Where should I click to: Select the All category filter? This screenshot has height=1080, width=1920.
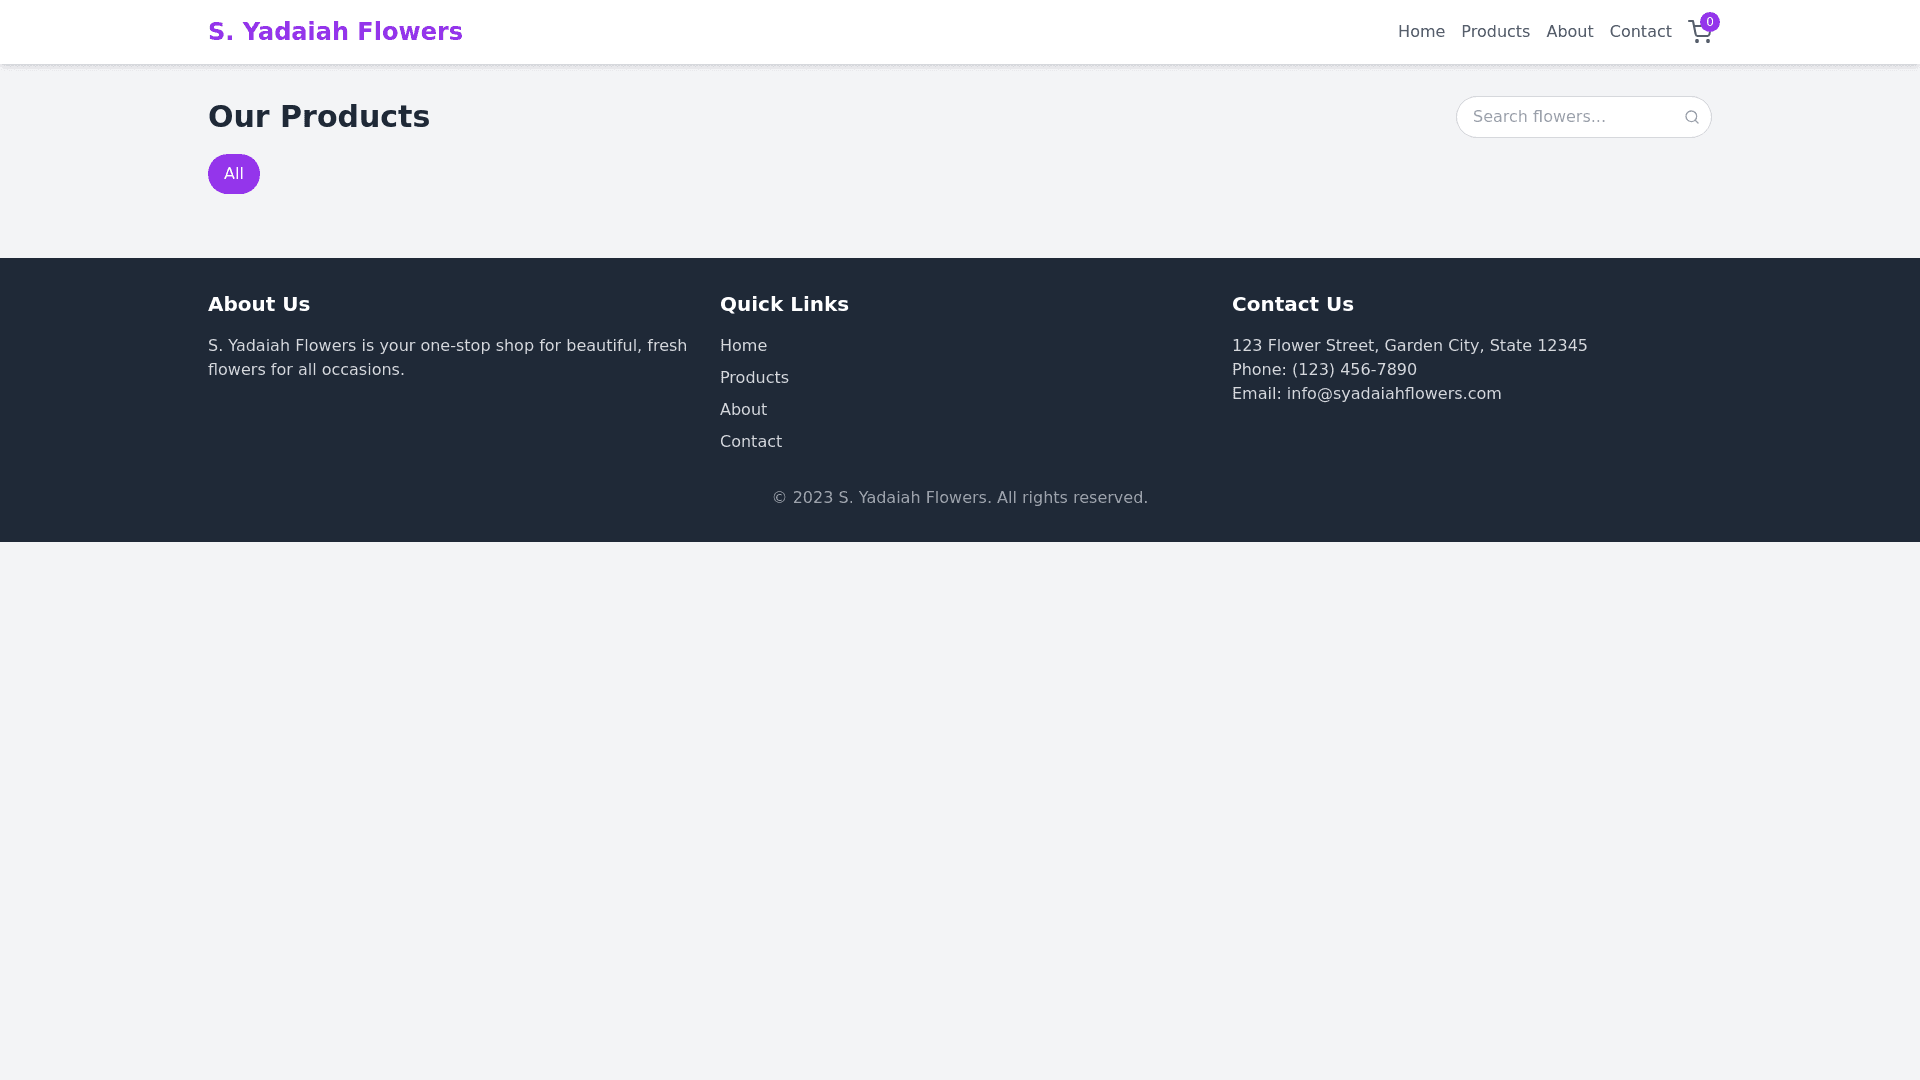tap(233, 174)
